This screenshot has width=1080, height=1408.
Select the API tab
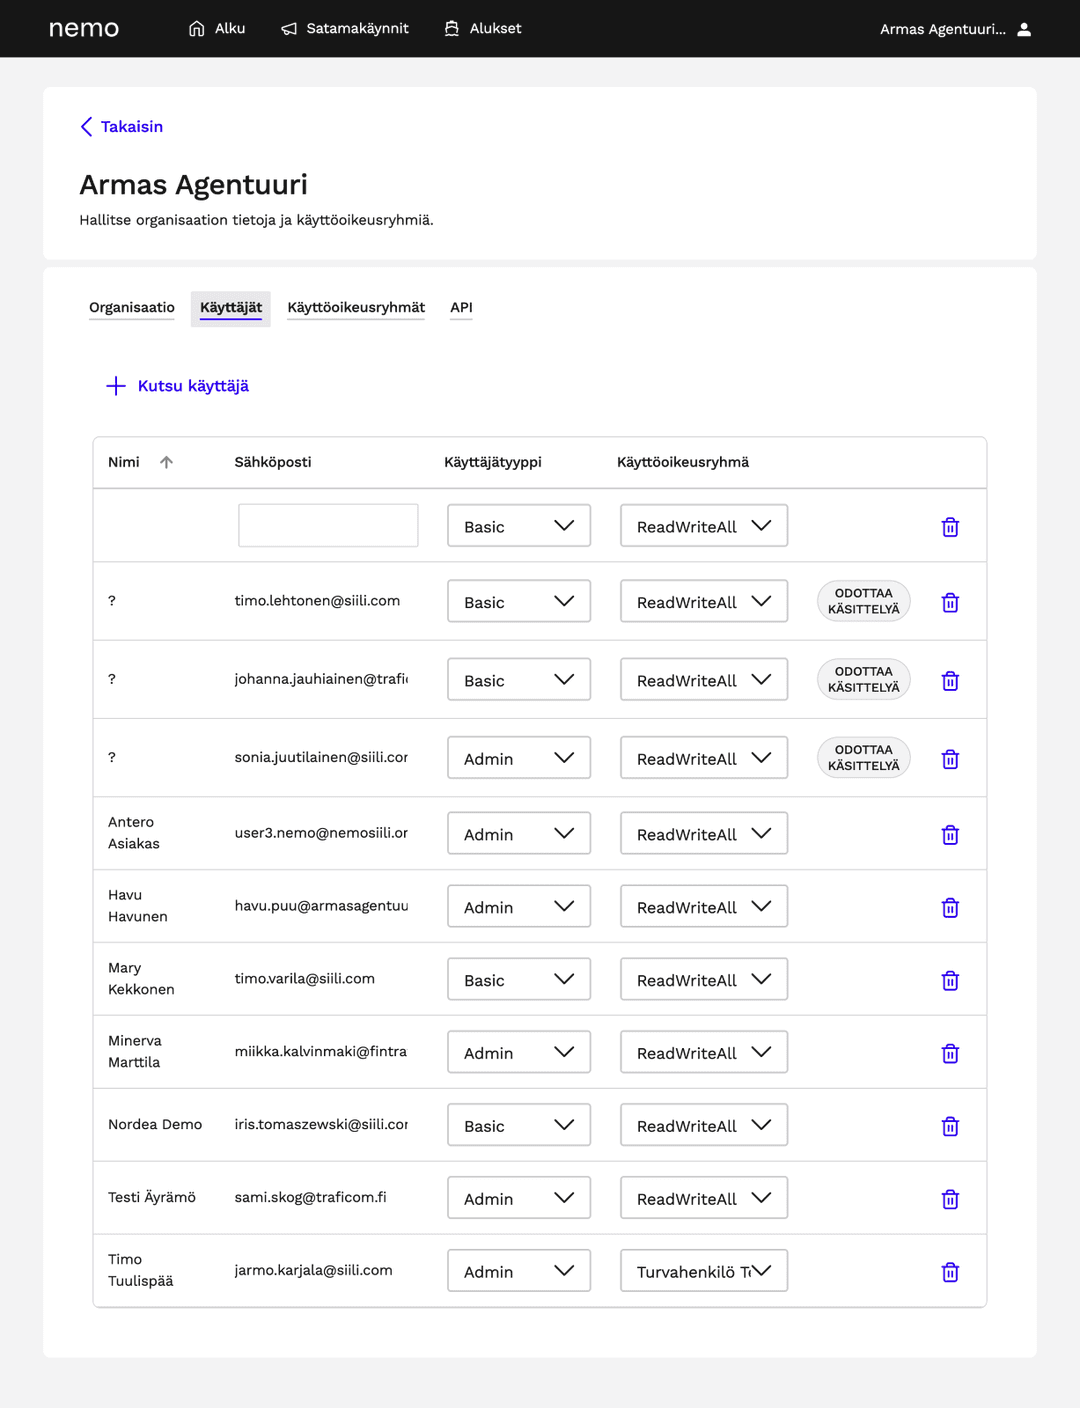point(461,308)
